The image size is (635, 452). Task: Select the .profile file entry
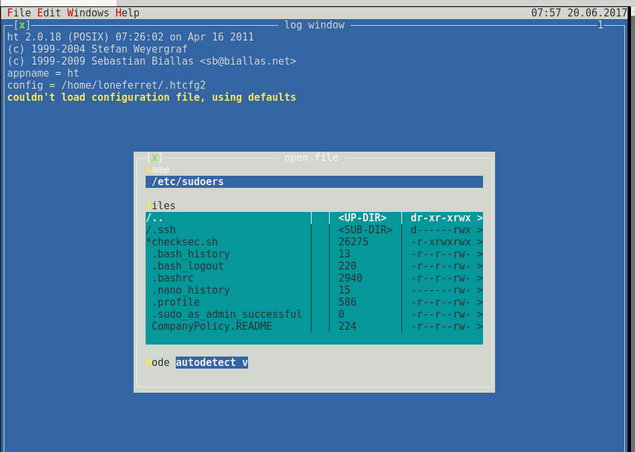227,302
